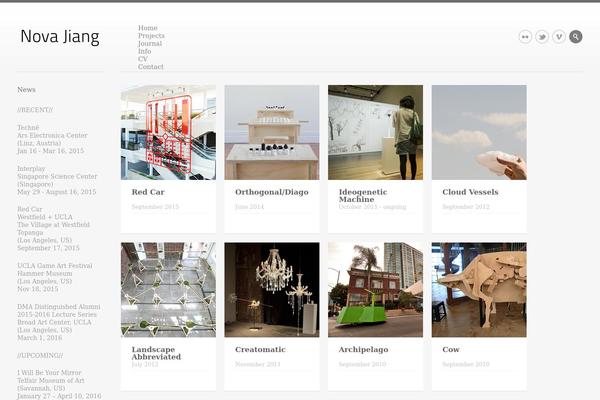Open the Twitter social icon
The height and width of the screenshot is (400, 600).
pos(542,37)
